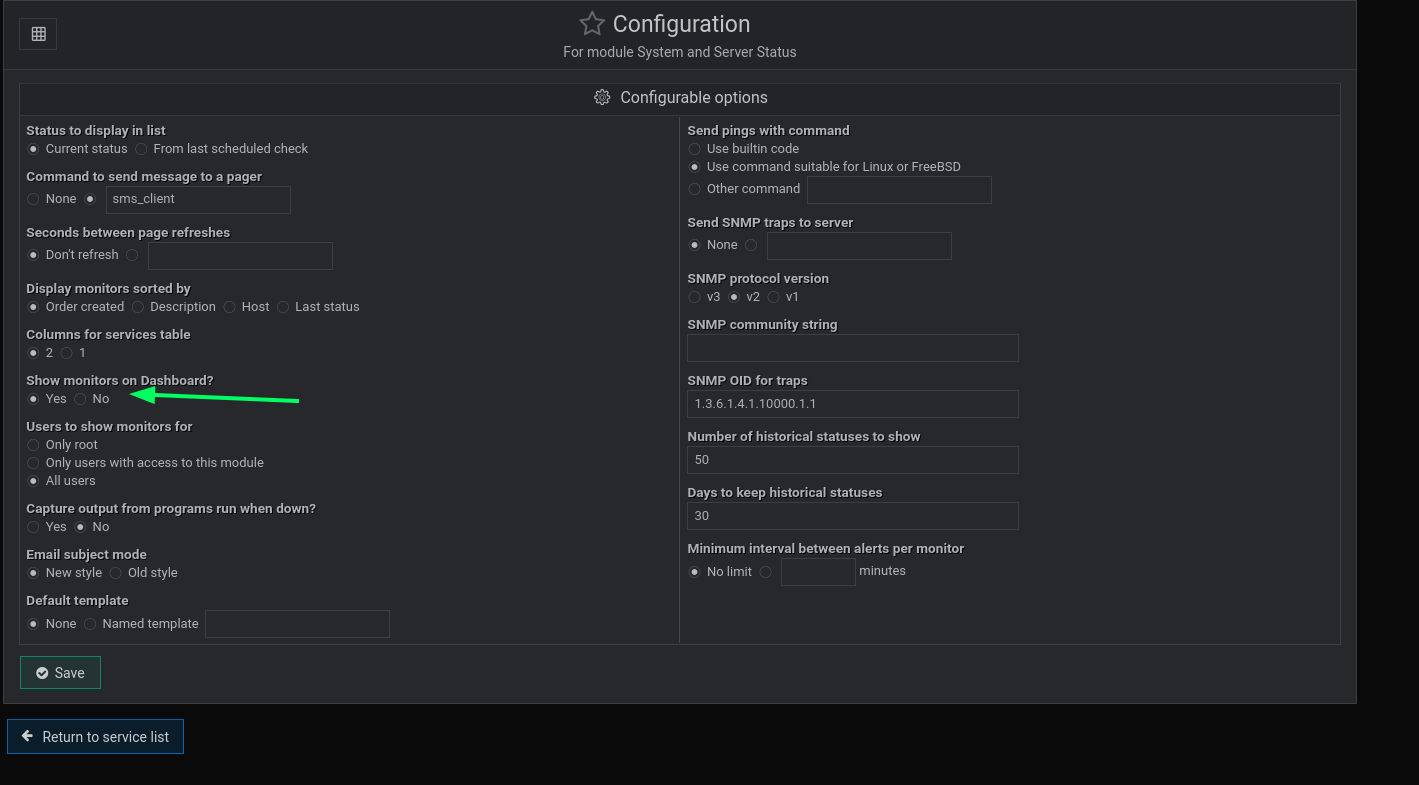Click the days to keep field showing 30
The image size is (1419, 785).
[853, 516]
